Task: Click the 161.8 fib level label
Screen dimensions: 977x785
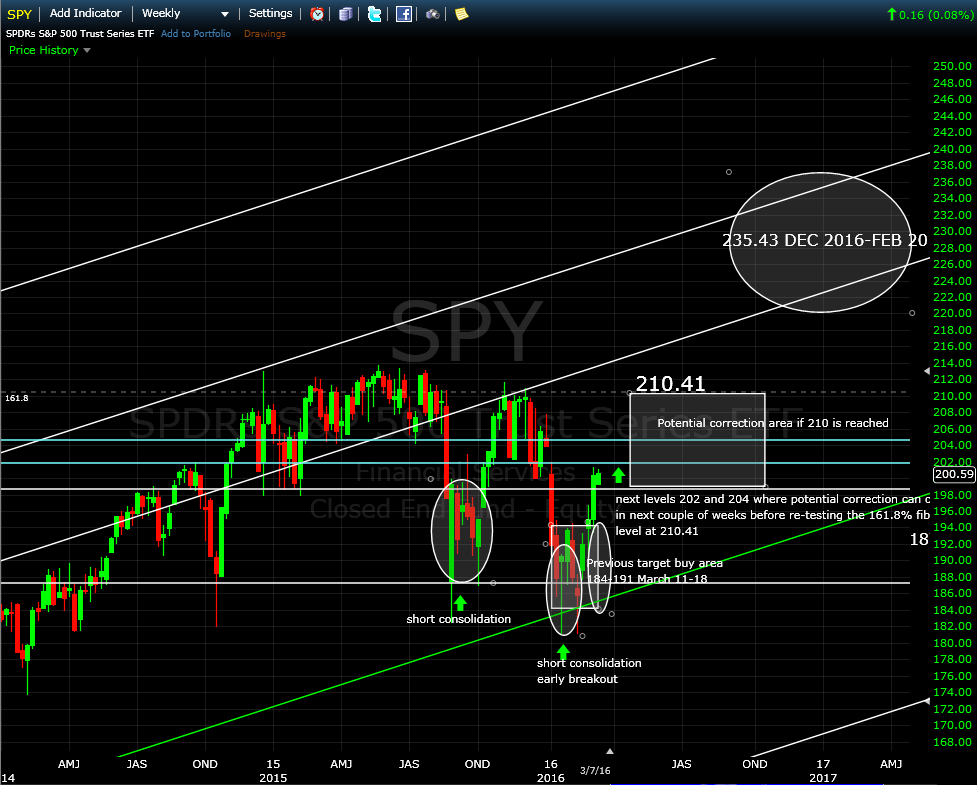Action: 17,397
